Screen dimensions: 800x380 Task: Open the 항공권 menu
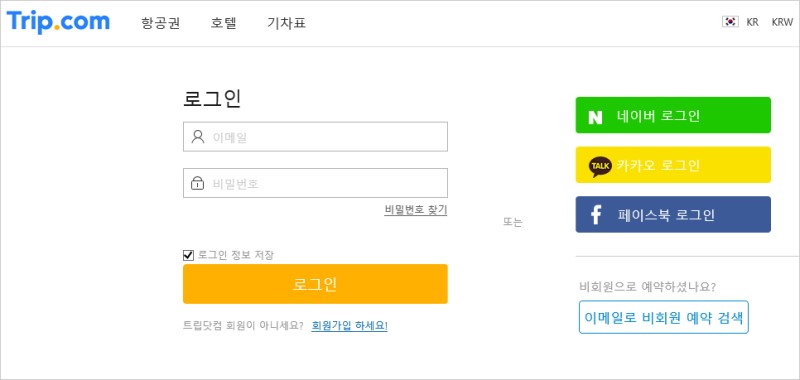pos(161,23)
